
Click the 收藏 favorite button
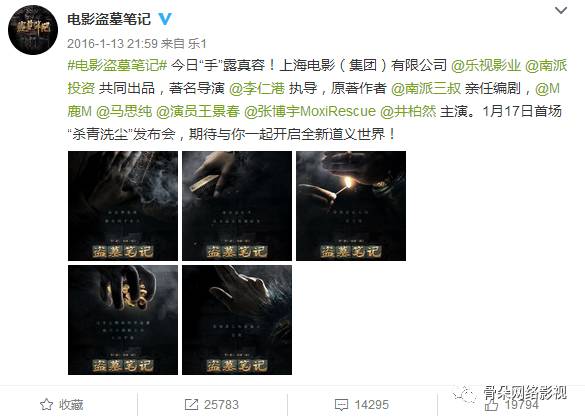pyautogui.click(x=62, y=405)
